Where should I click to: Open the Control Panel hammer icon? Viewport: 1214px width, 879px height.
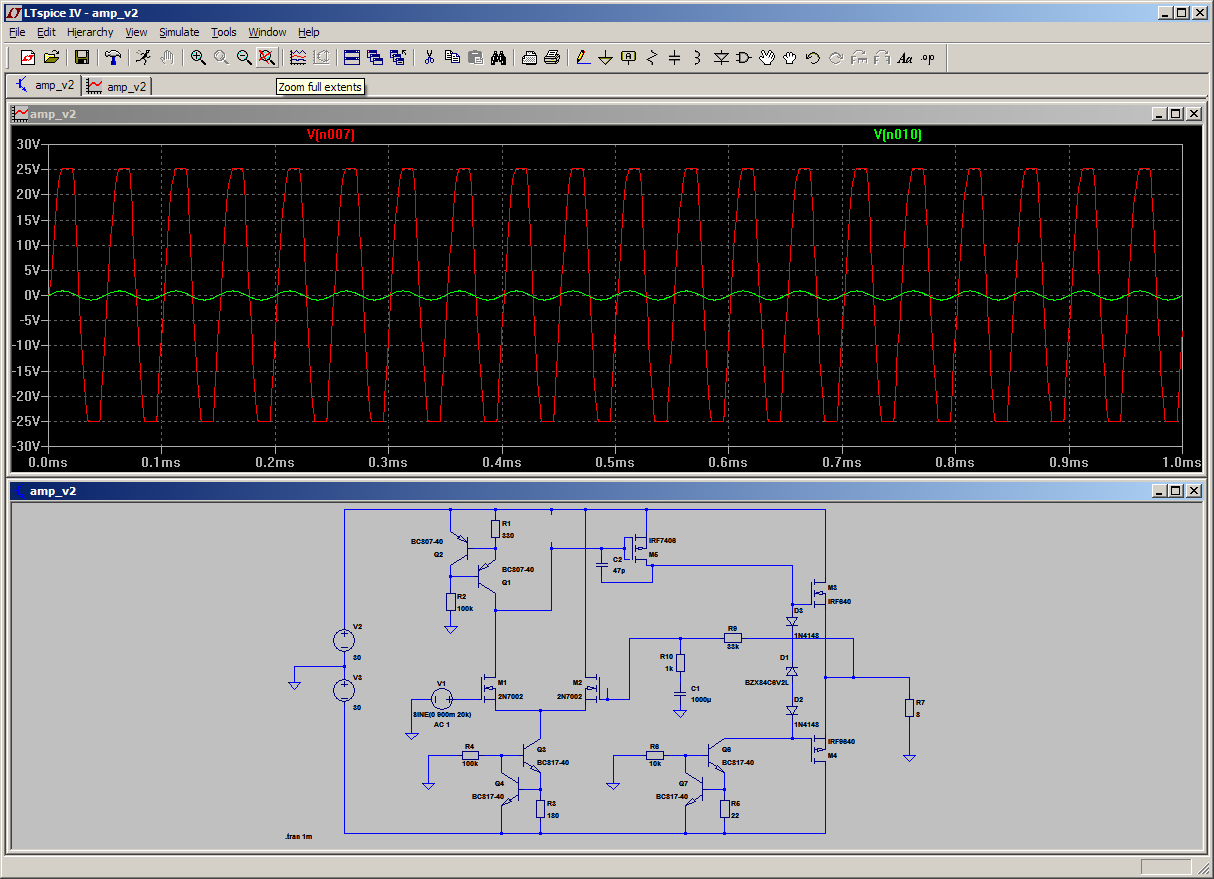coord(113,57)
